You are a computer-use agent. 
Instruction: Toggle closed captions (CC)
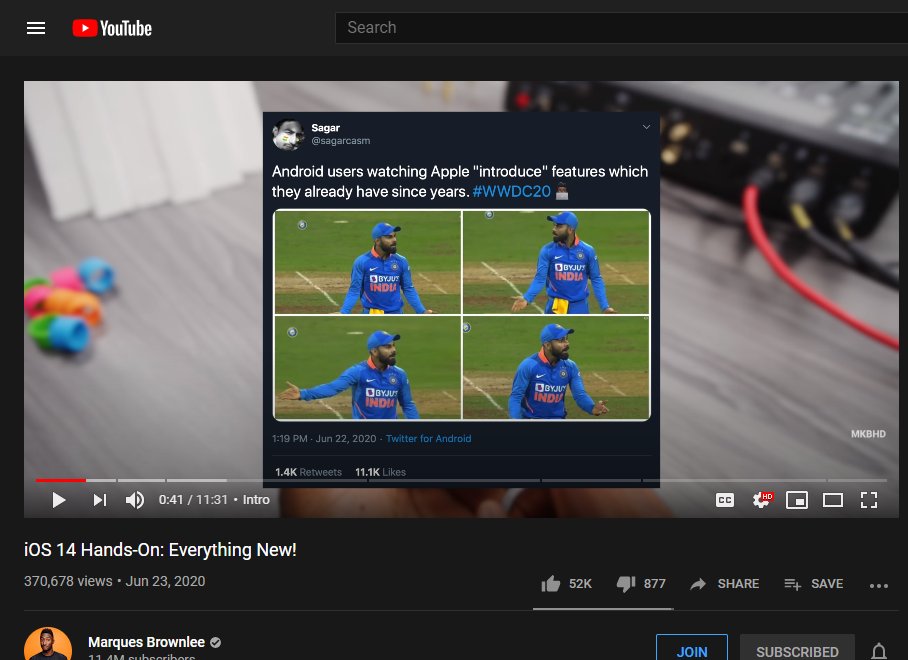click(724, 500)
